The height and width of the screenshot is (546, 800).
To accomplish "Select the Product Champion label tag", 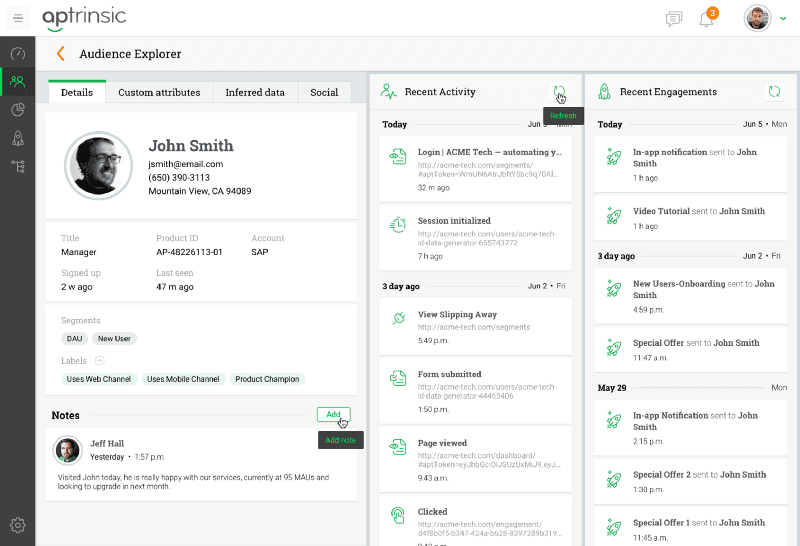I will pyautogui.click(x=267, y=379).
